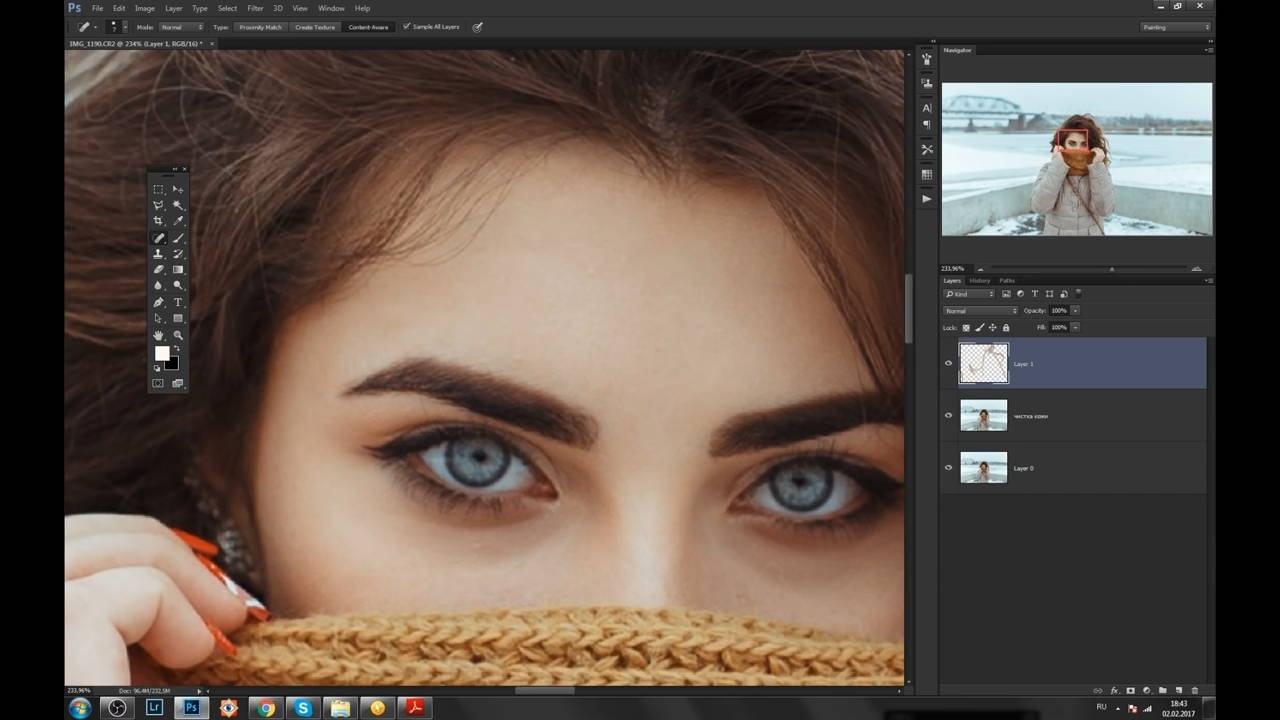Open the tool preset picker
The width and height of the screenshot is (1280, 720).
coord(88,27)
